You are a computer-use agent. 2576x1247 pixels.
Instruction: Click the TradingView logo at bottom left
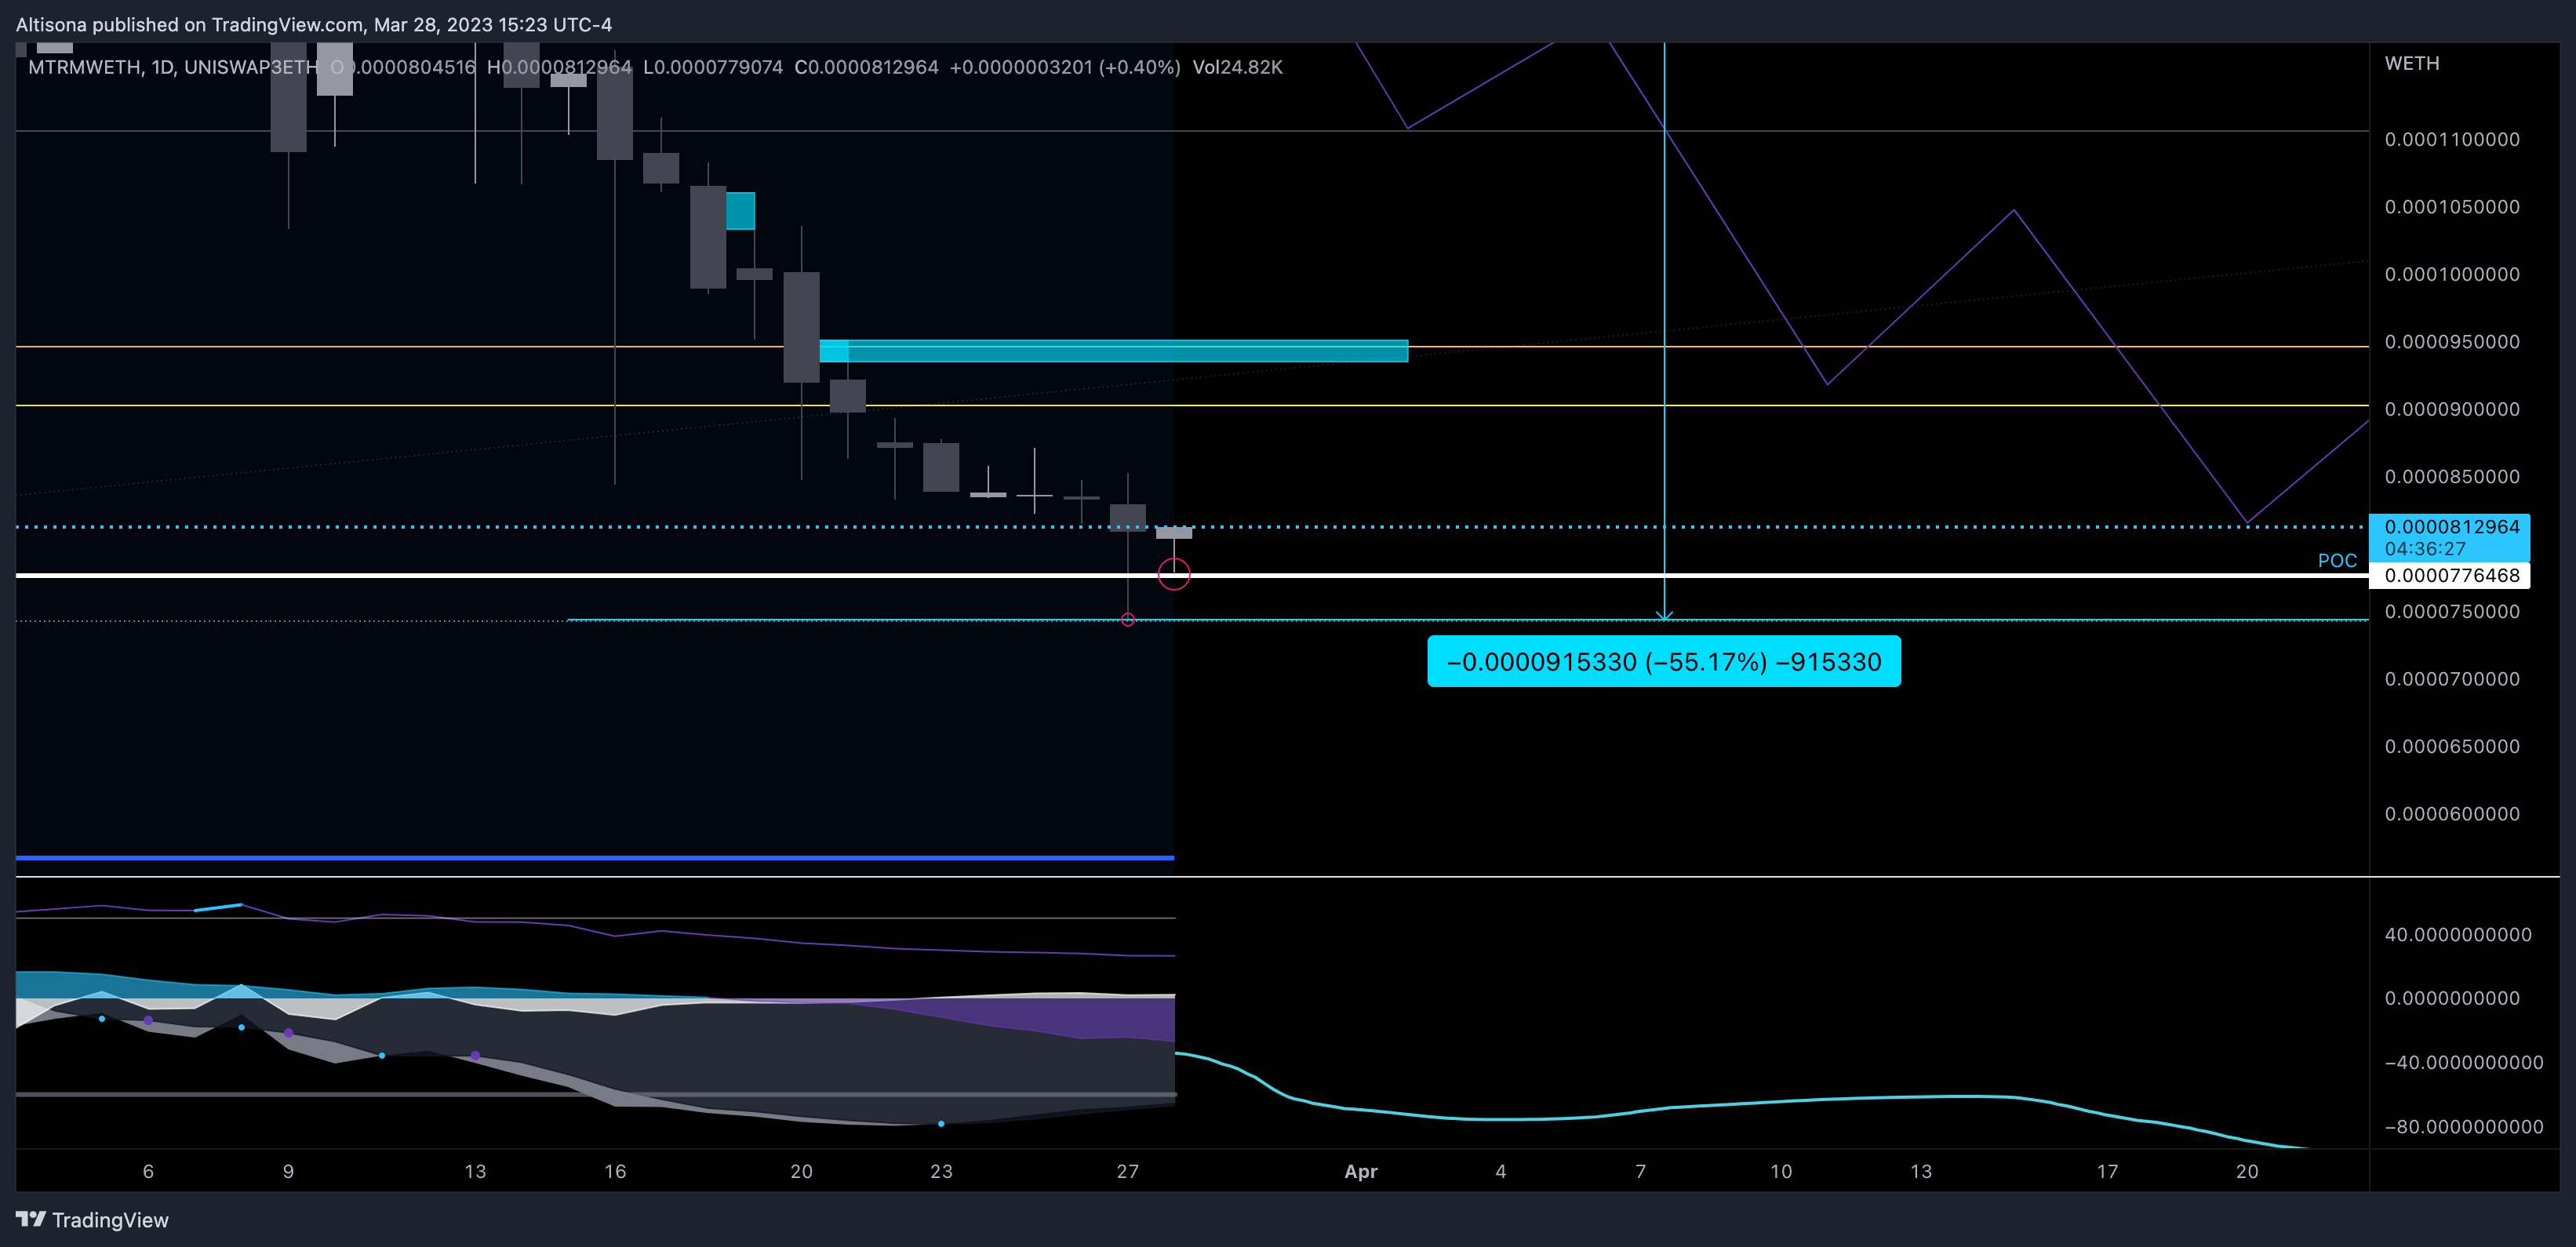[92, 1219]
